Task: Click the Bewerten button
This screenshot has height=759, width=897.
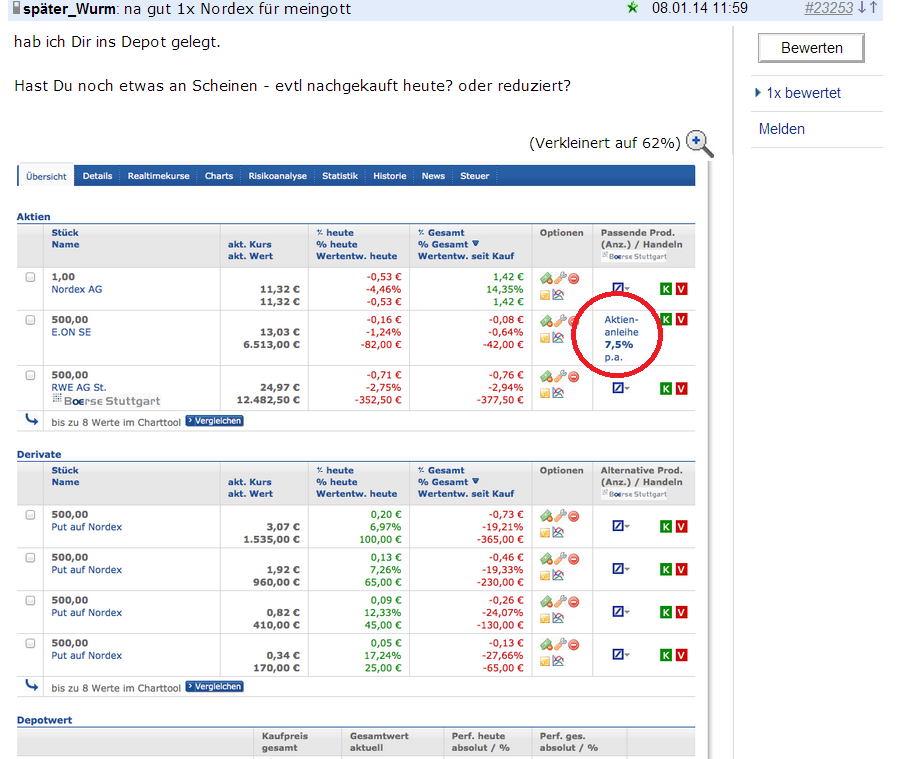Action: 810,47
